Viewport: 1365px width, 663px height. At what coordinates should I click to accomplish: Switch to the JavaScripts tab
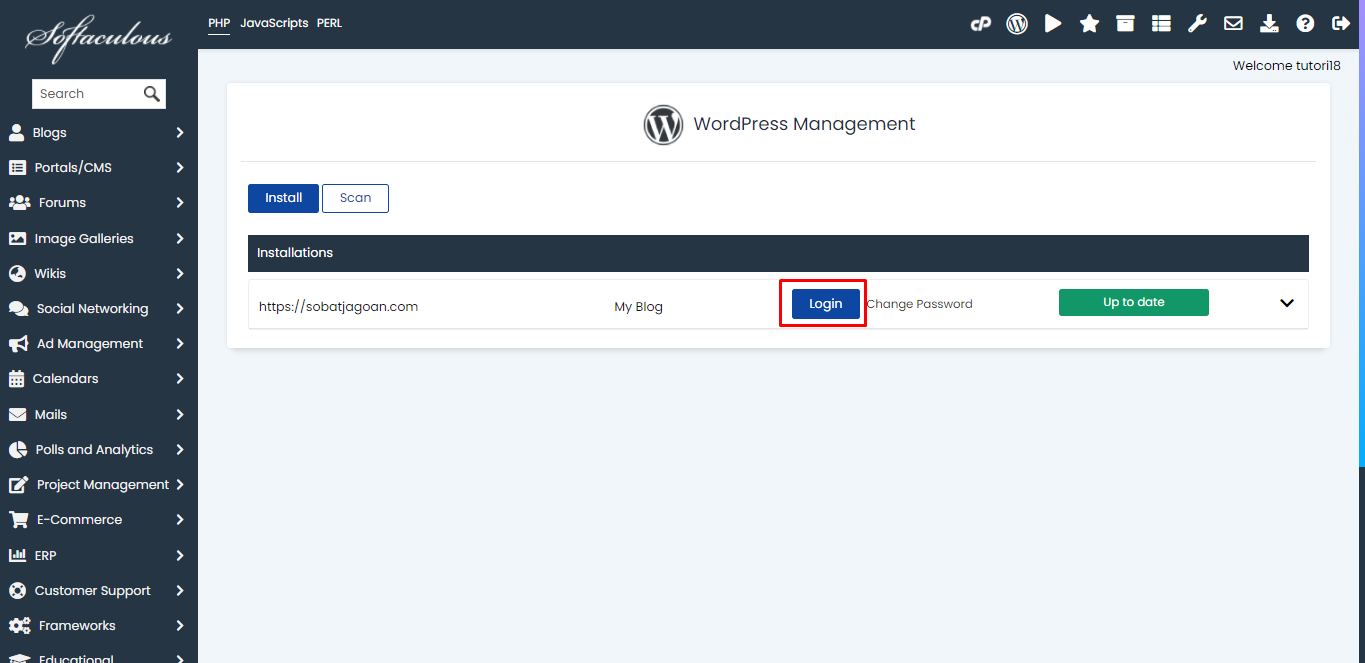pyautogui.click(x=274, y=23)
